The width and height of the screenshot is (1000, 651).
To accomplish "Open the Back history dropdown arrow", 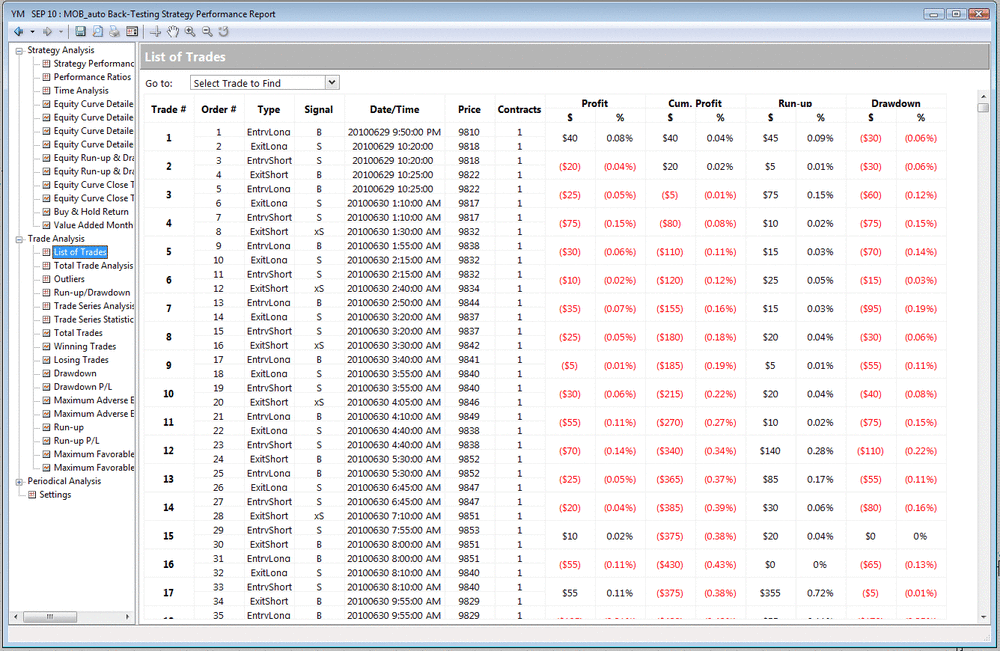I will point(32,31).
